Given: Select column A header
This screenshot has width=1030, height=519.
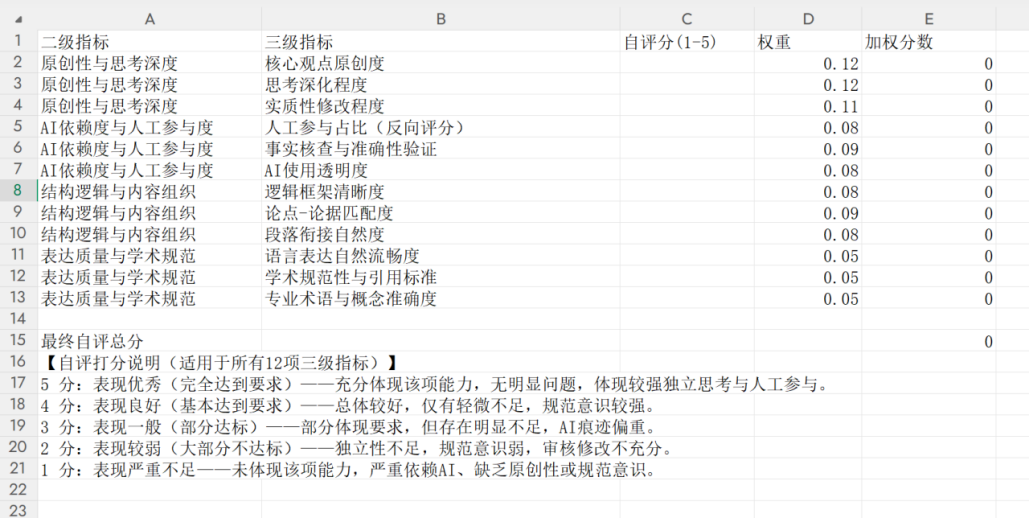Looking at the screenshot, I should click(x=150, y=20).
